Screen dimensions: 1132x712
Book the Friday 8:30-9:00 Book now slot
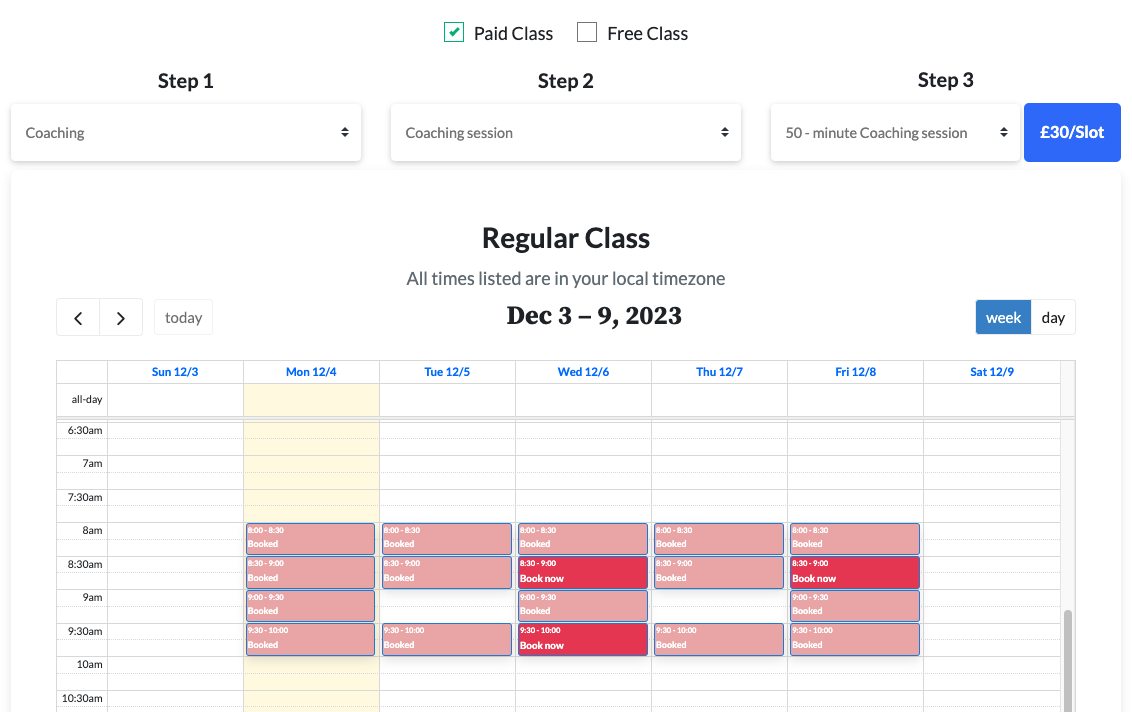coord(855,571)
